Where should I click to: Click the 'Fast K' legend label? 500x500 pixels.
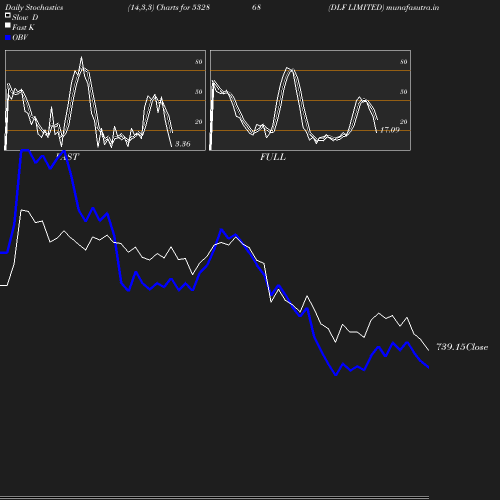click(x=23, y=27)
